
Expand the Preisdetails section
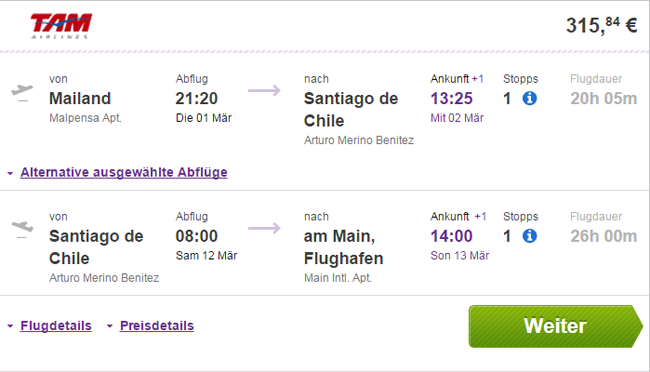pyautogui.click(x=157, y=326)
